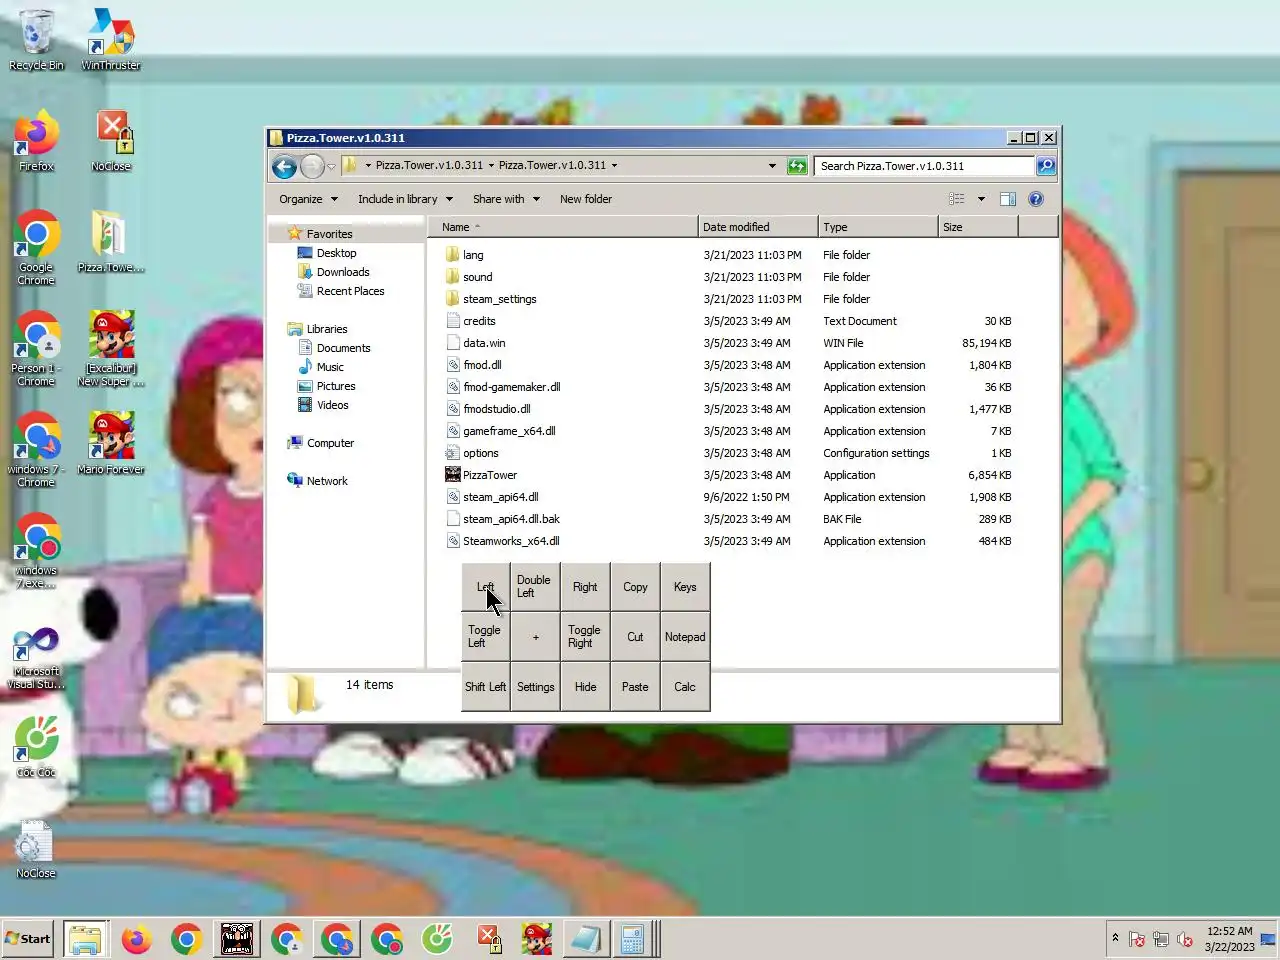Select Steamworks_x64.dll file
This screenshot has width=1280, height=960.
(x=511, y=541)
